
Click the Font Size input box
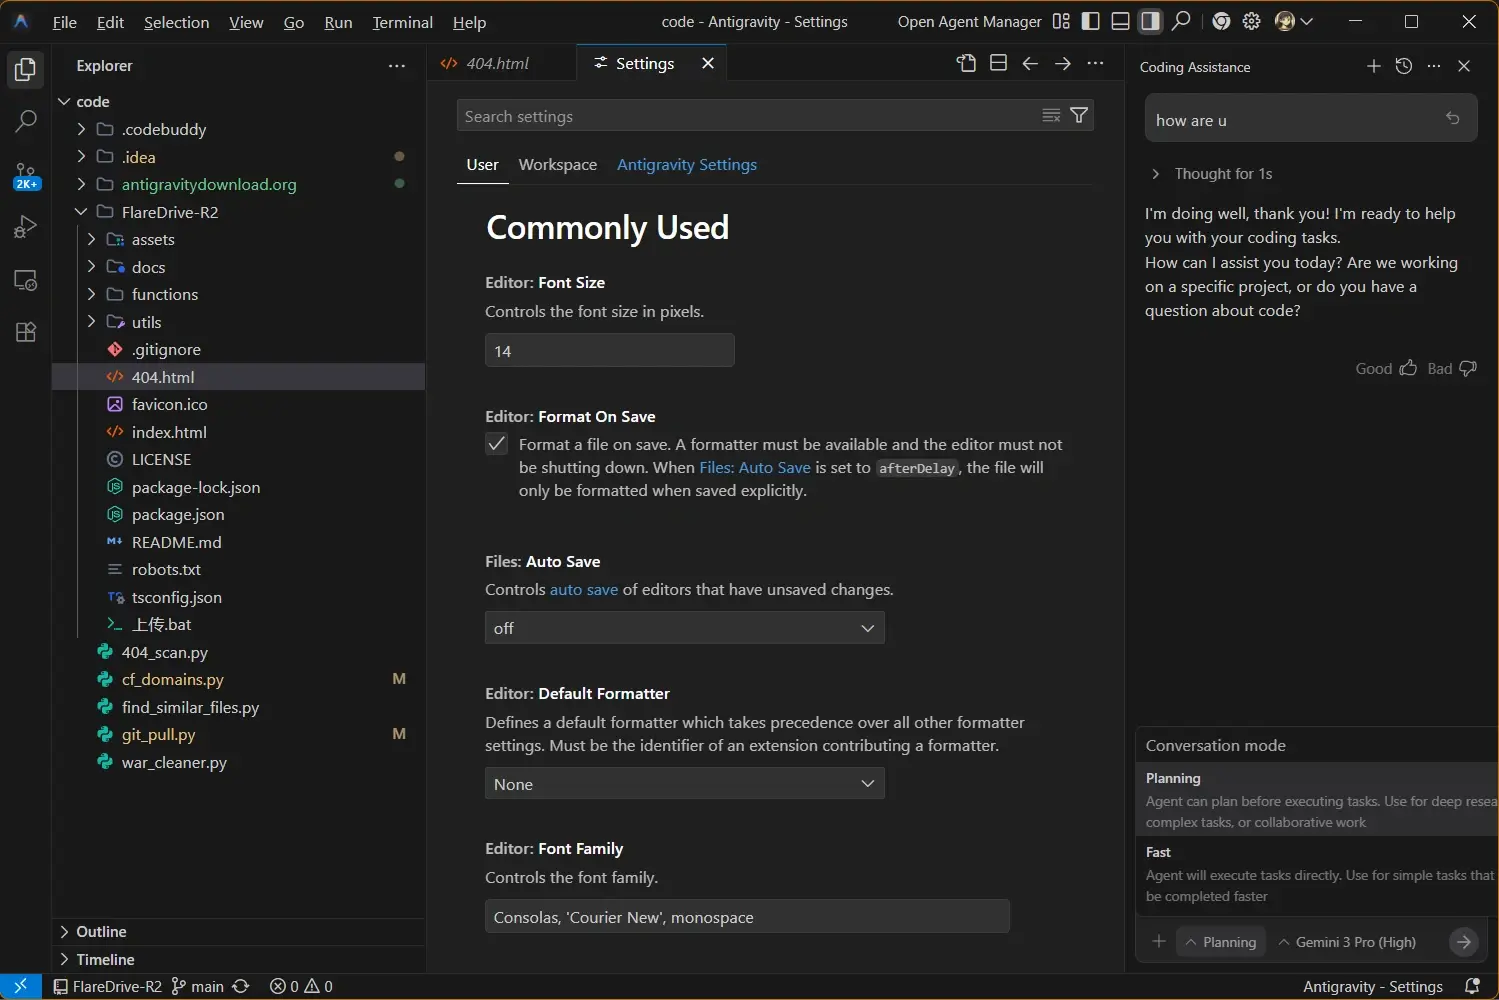[610, 351]
